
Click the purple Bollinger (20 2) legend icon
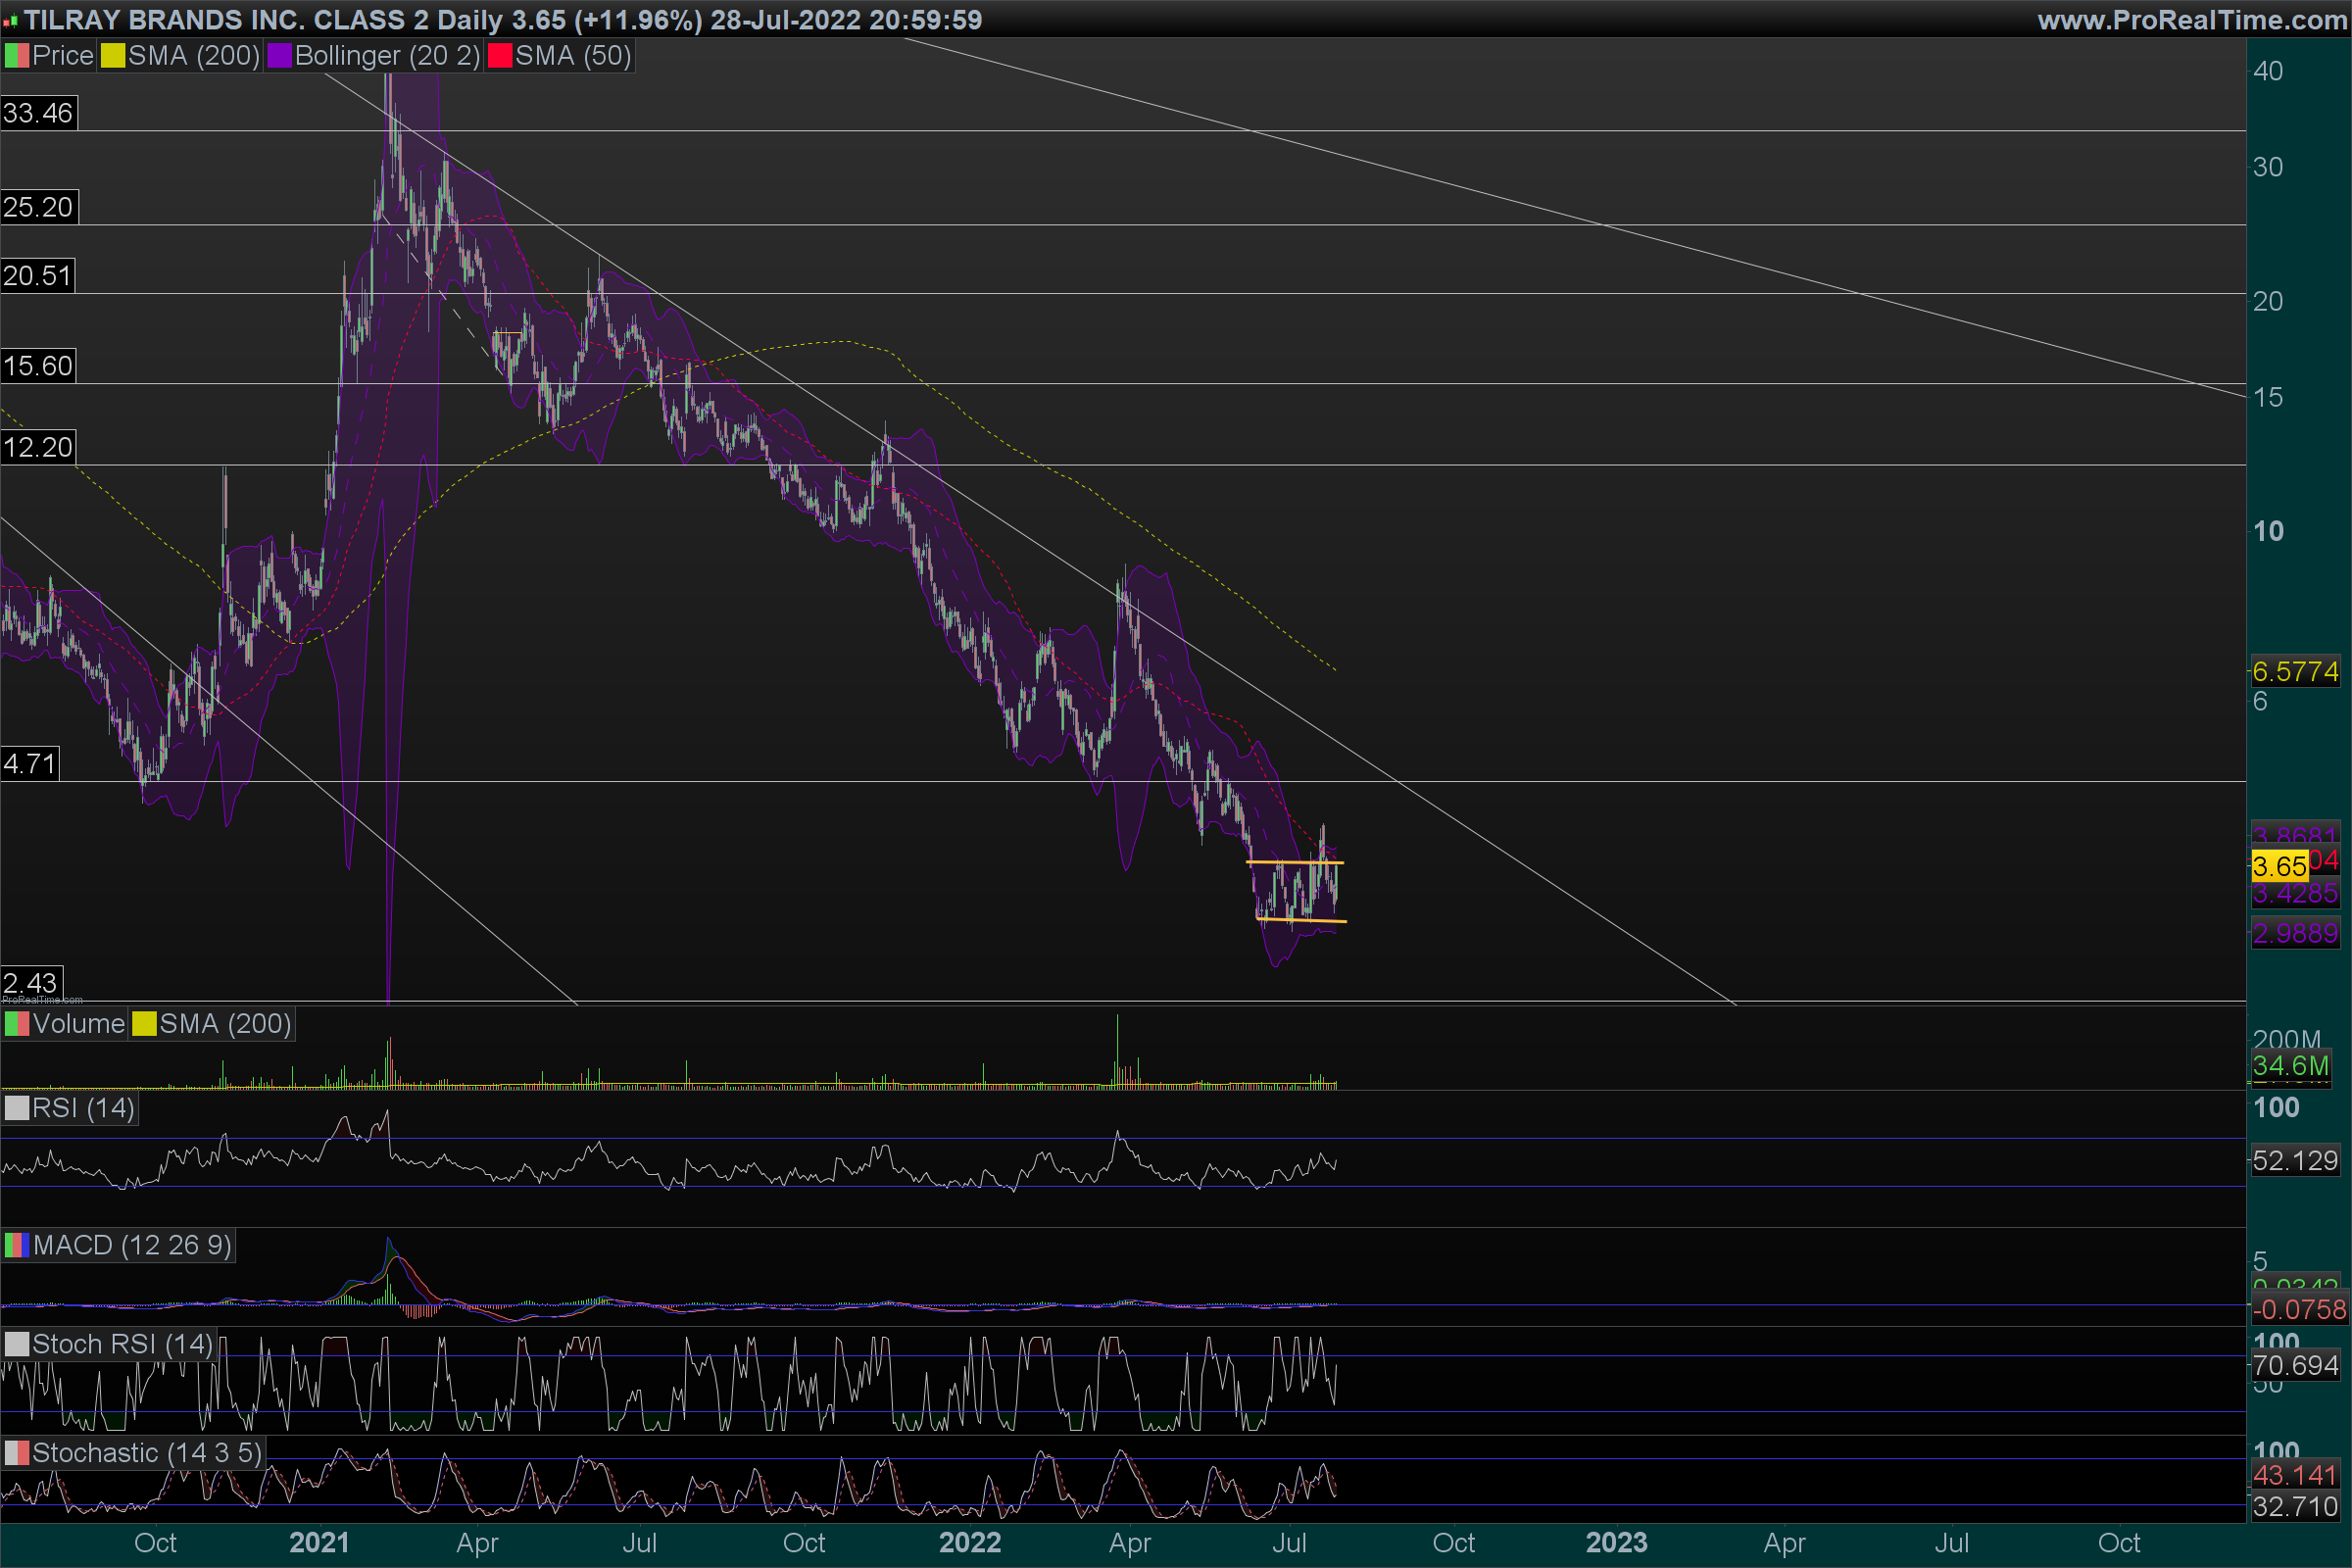click(x=279, y=56)
